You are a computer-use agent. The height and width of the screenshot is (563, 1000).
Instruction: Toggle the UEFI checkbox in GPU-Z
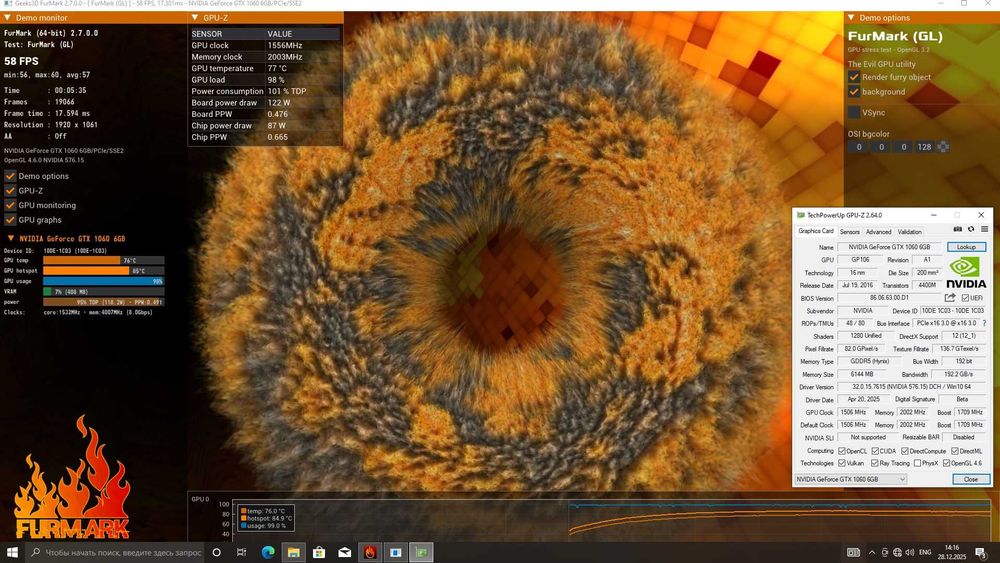(965, 298)
